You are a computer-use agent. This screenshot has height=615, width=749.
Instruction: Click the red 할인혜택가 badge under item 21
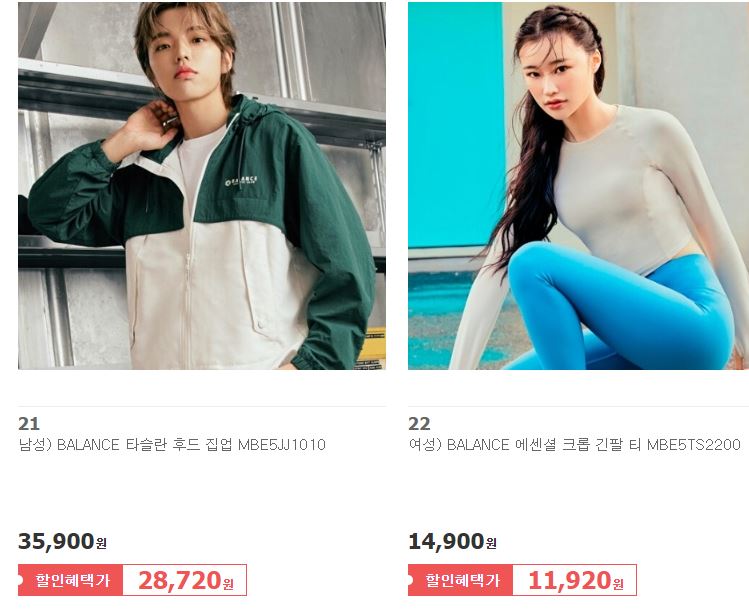tap(71, 580)
